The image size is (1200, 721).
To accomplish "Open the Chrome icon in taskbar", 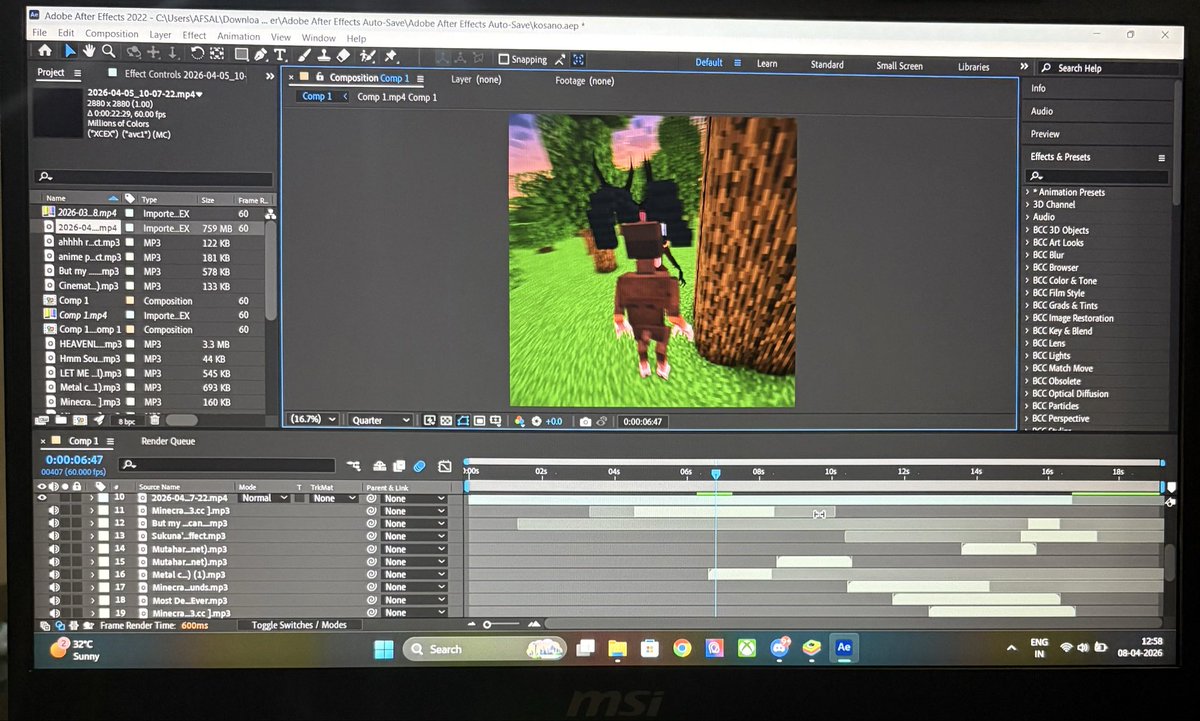I will (x=682, y=648).
